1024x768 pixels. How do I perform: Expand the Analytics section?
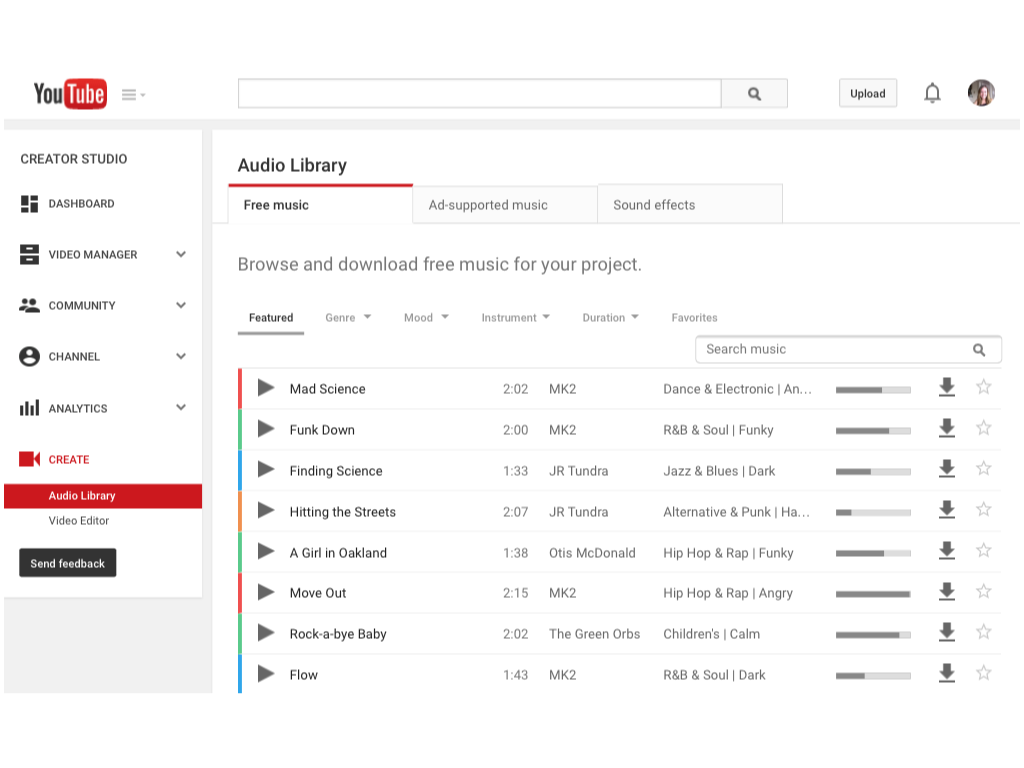[x=181, y=408]
